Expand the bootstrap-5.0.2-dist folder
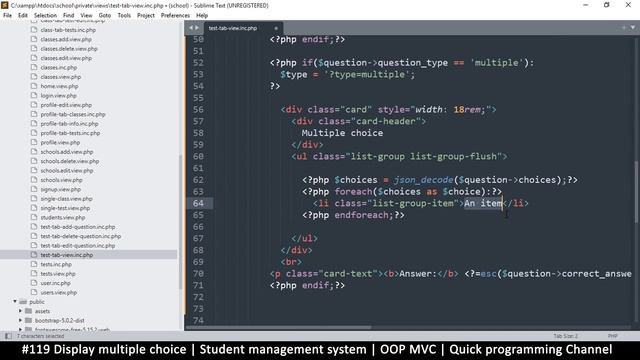Image resolution: width=640 pixels, height=360 pixels. [20, 320]
